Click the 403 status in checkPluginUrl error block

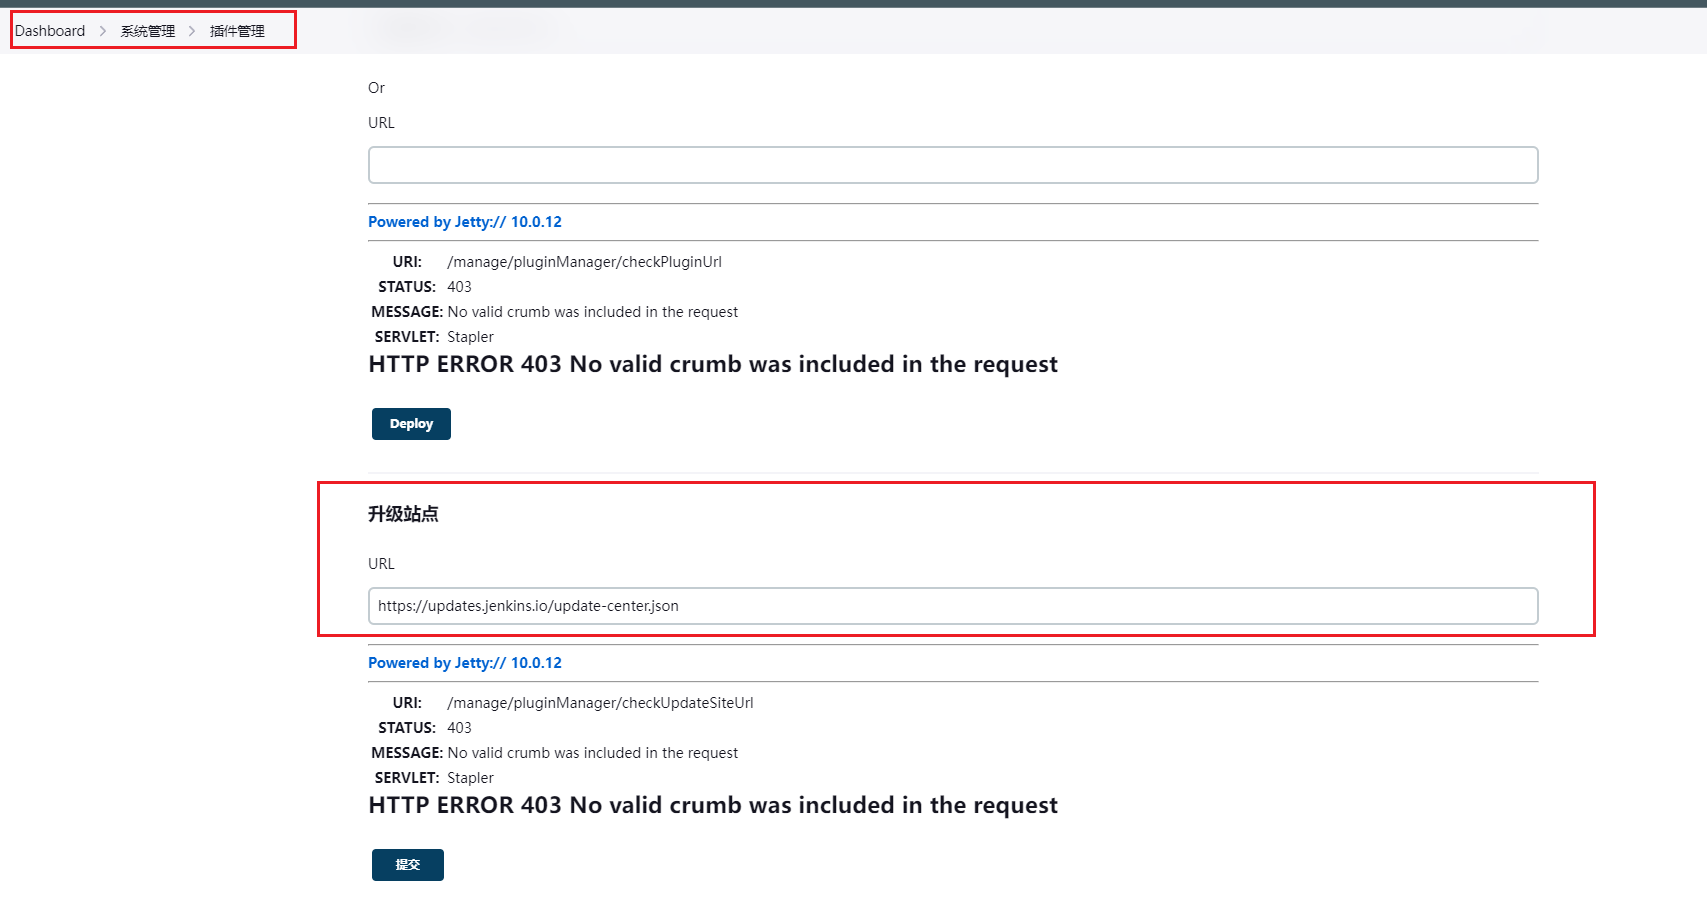(x=459, y=287)
